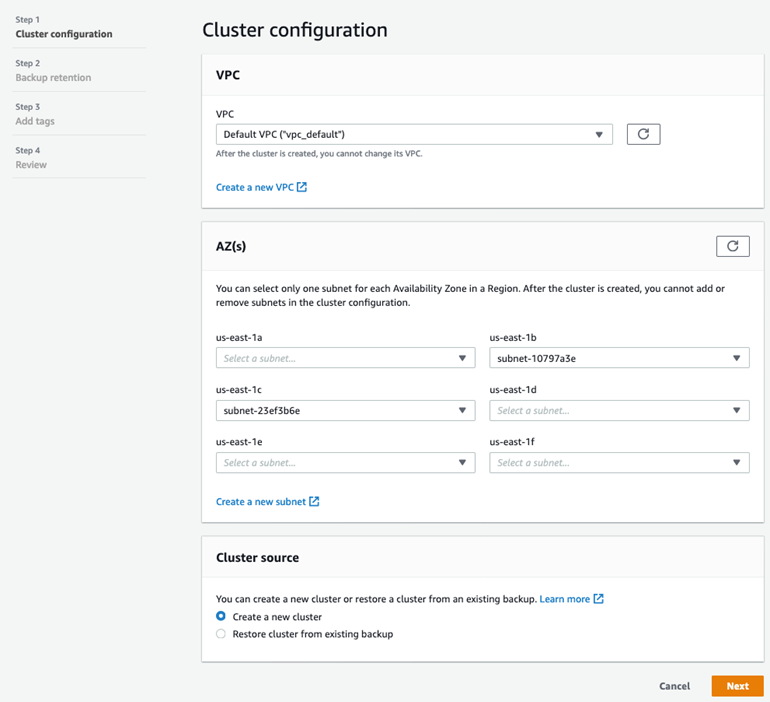Click external-link icon beside Create a new VPC

302,187
